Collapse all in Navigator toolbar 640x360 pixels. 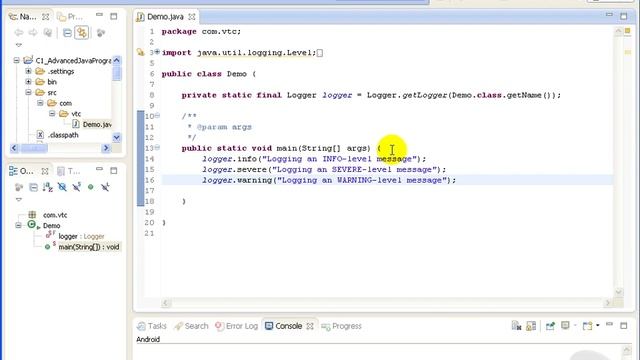point(67,33)
